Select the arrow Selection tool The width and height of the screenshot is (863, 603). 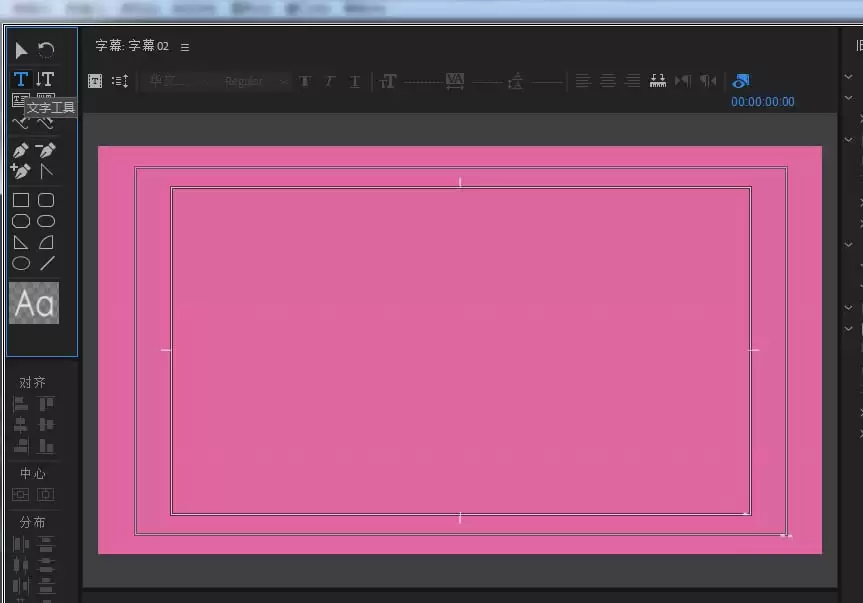(x=21, y=50)
